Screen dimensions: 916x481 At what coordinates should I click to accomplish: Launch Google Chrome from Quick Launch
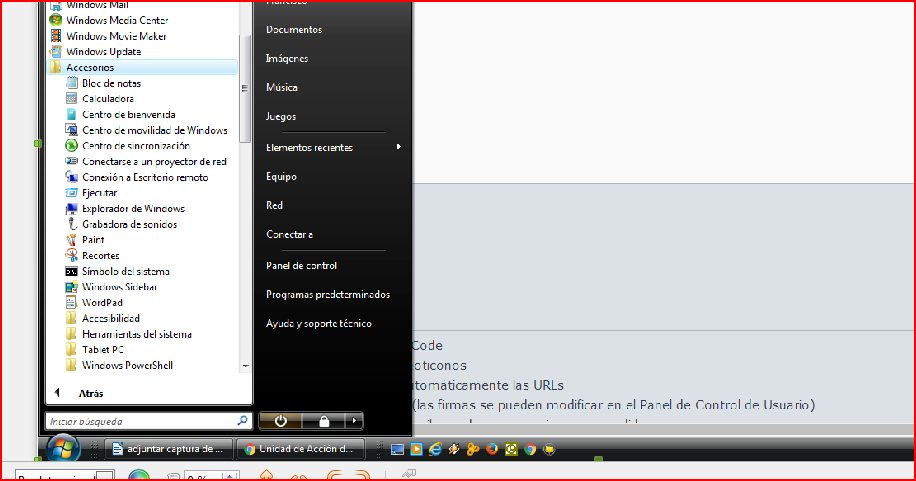point(530,449)
